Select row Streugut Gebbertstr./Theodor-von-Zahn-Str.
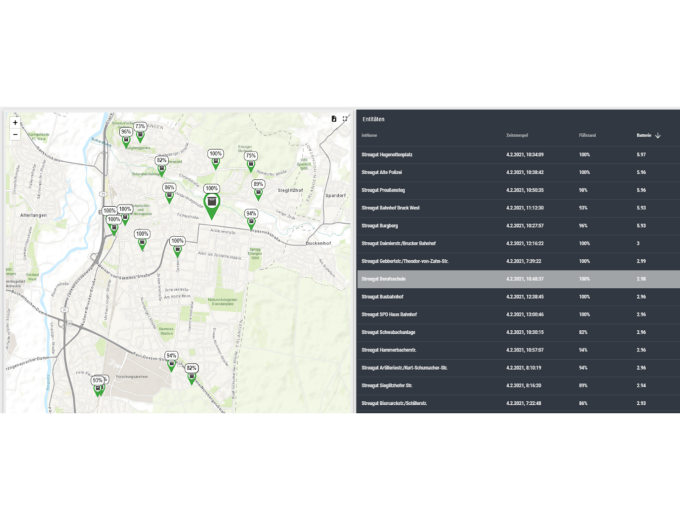 tap(518, 262)
